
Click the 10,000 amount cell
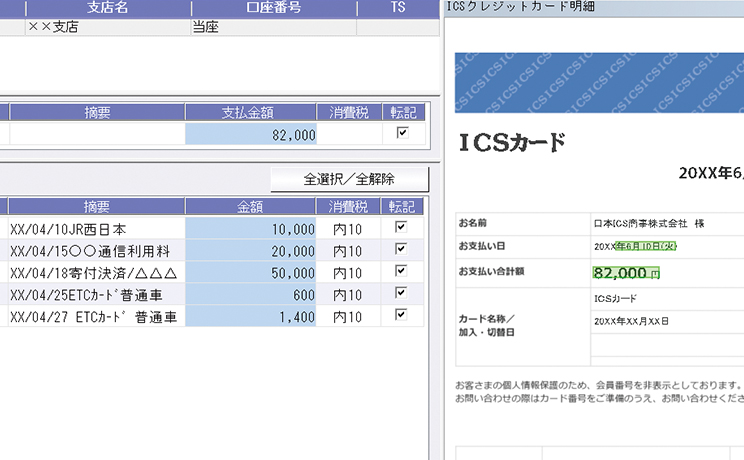(250, 228)
